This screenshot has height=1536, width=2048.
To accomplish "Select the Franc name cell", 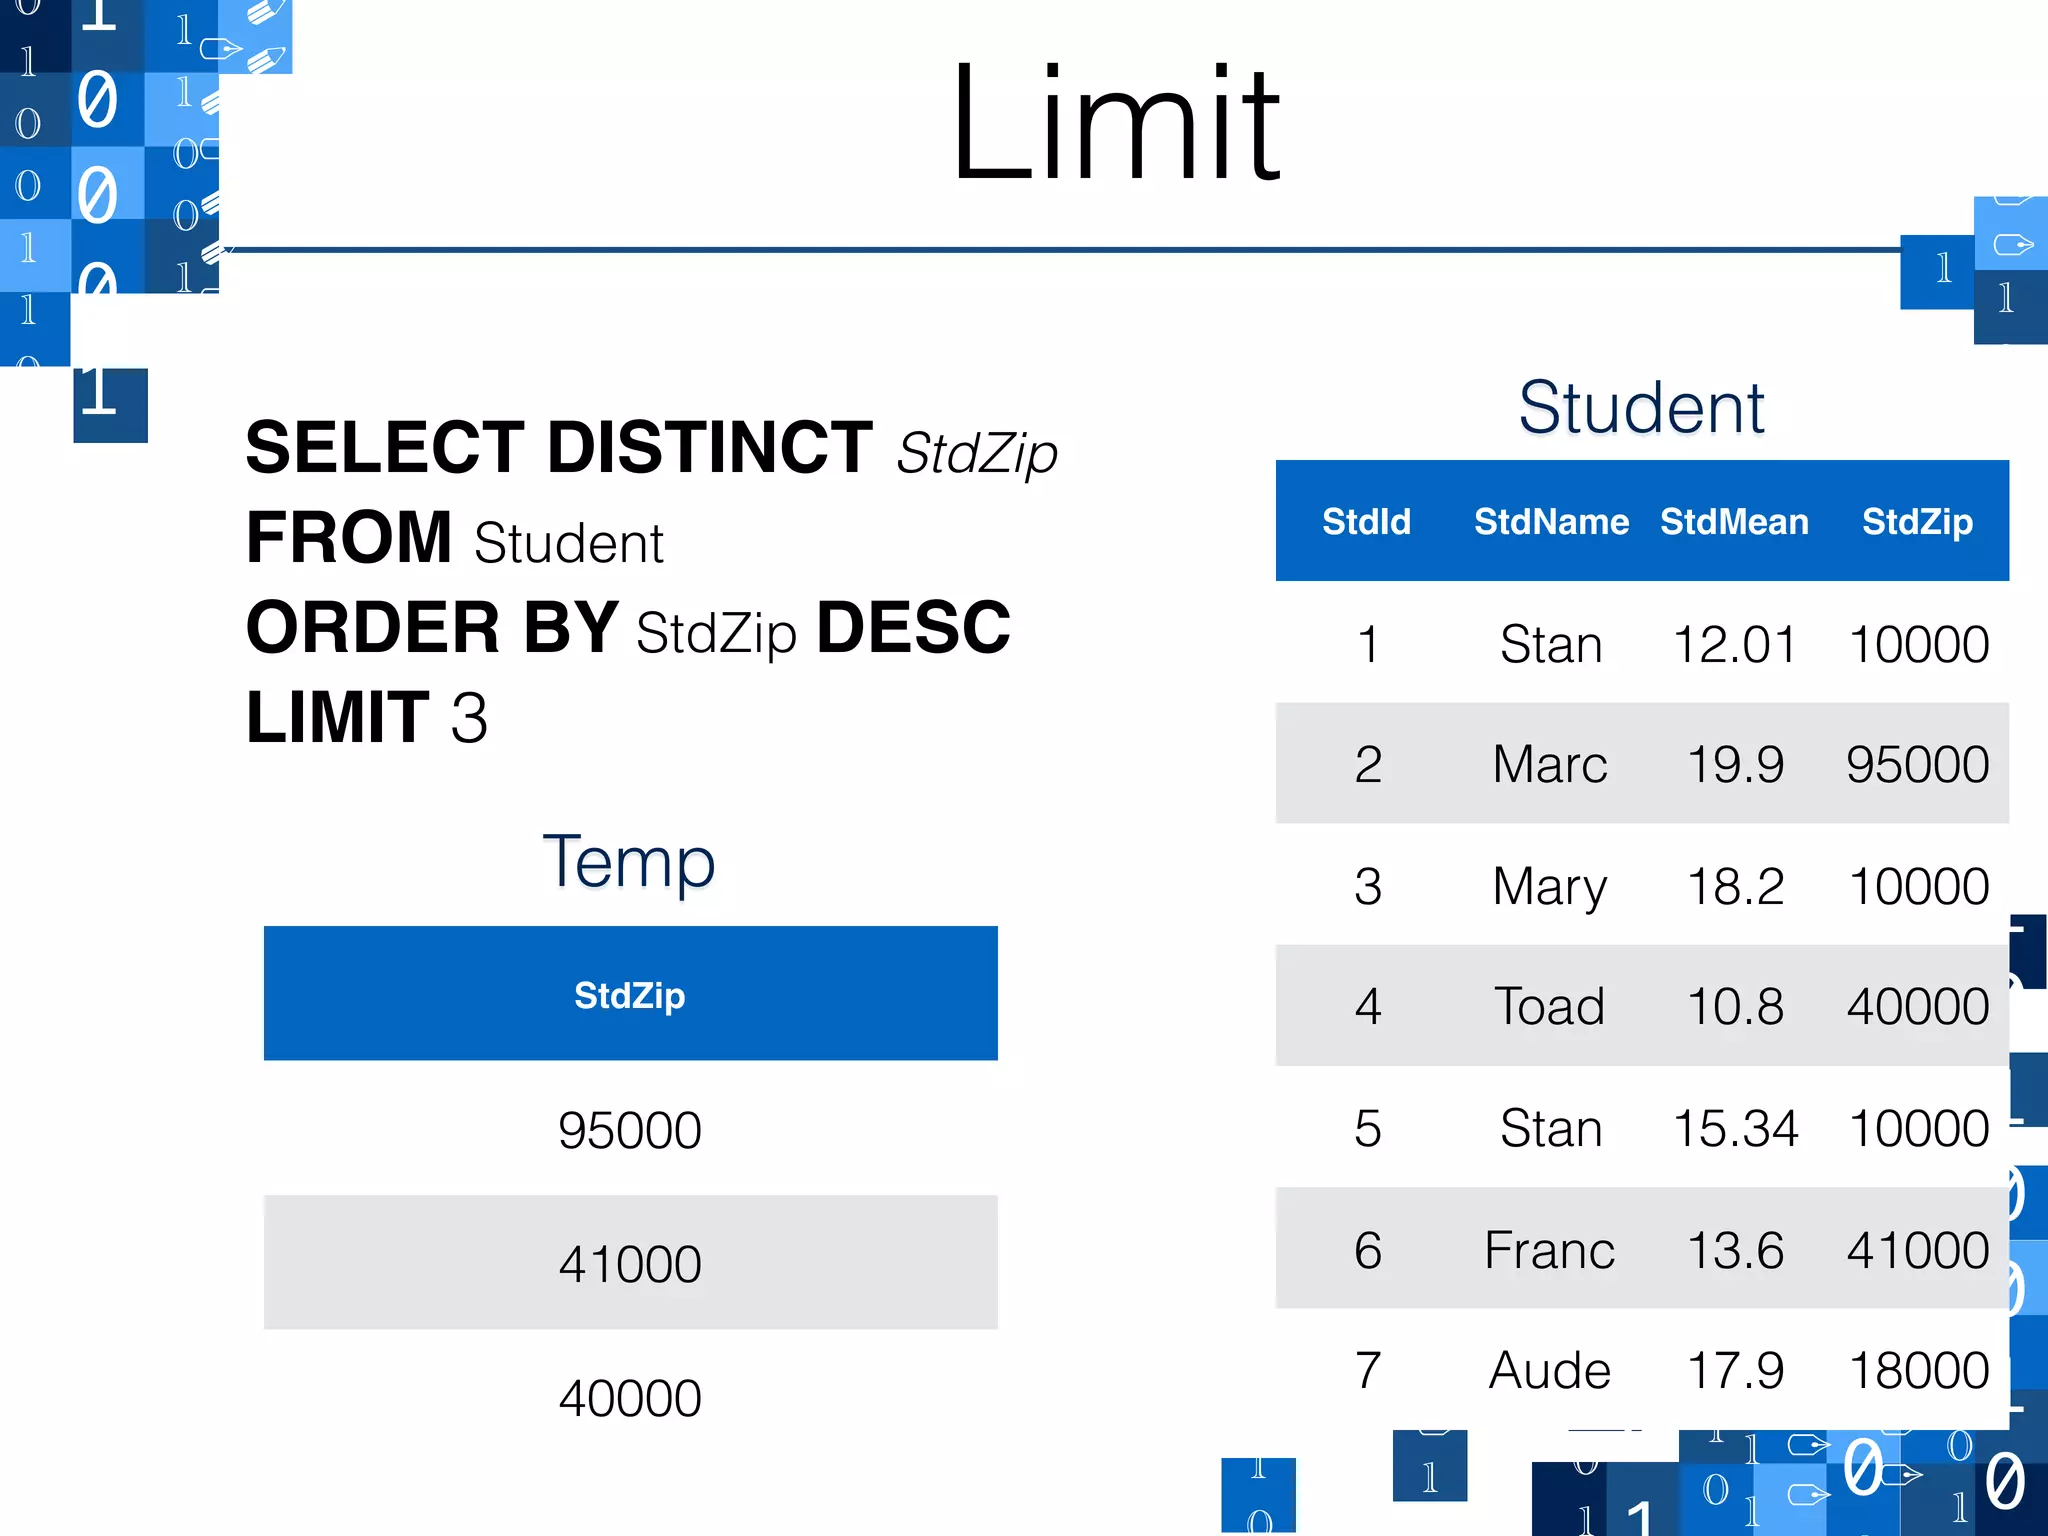I will (x=1550, y=1250).
